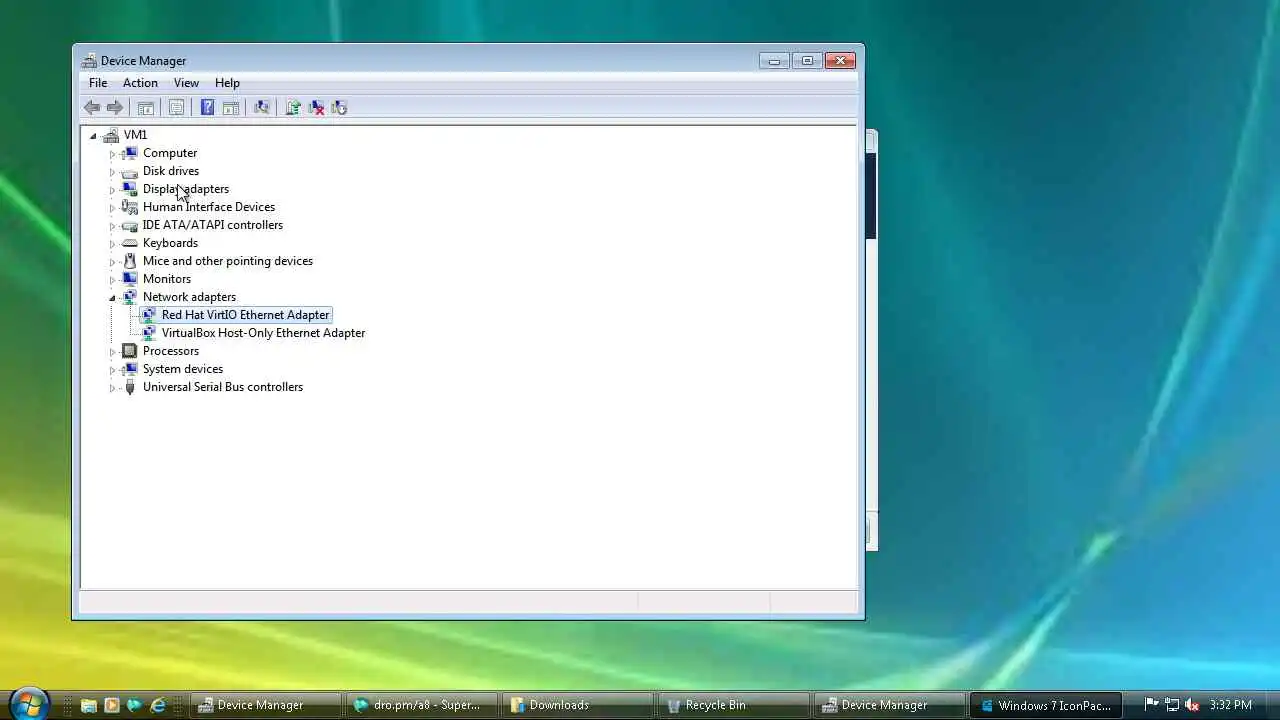Image resolution: width=1280 pixels, height=720 pixels.
Task: Expand the Keyboards category
Action: 112,243
